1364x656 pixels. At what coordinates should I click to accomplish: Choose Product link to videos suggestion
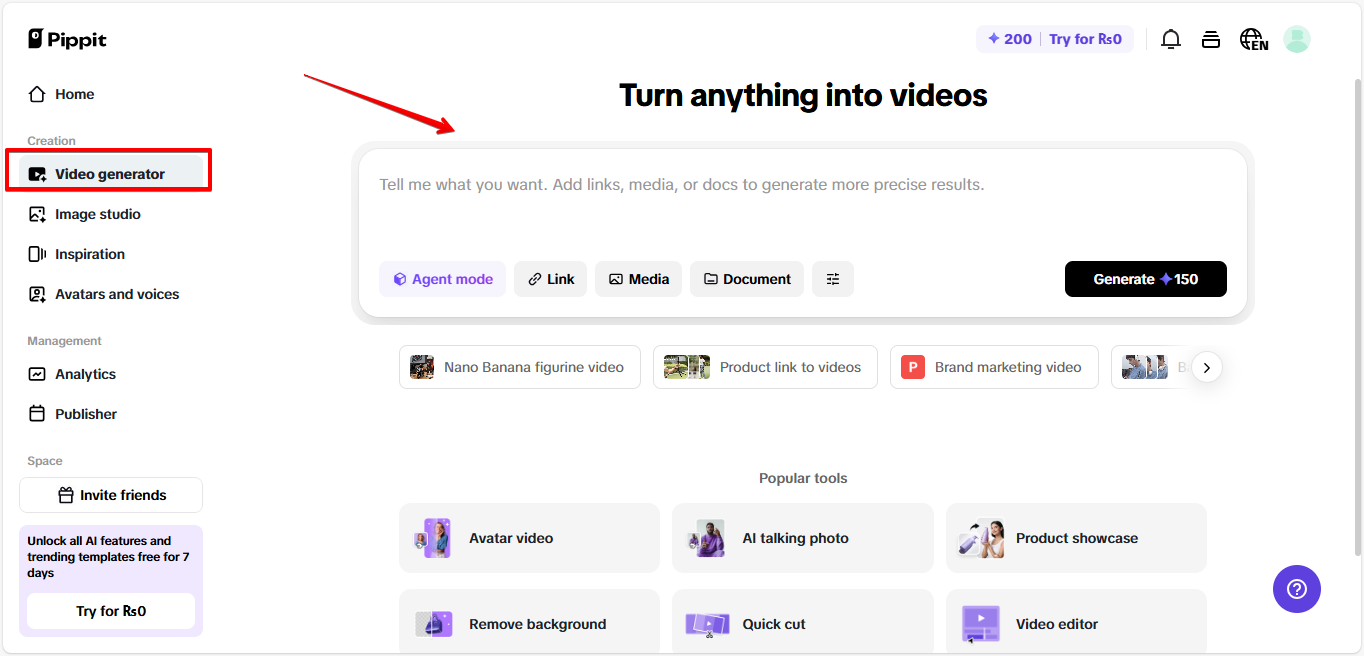(765, 367)
